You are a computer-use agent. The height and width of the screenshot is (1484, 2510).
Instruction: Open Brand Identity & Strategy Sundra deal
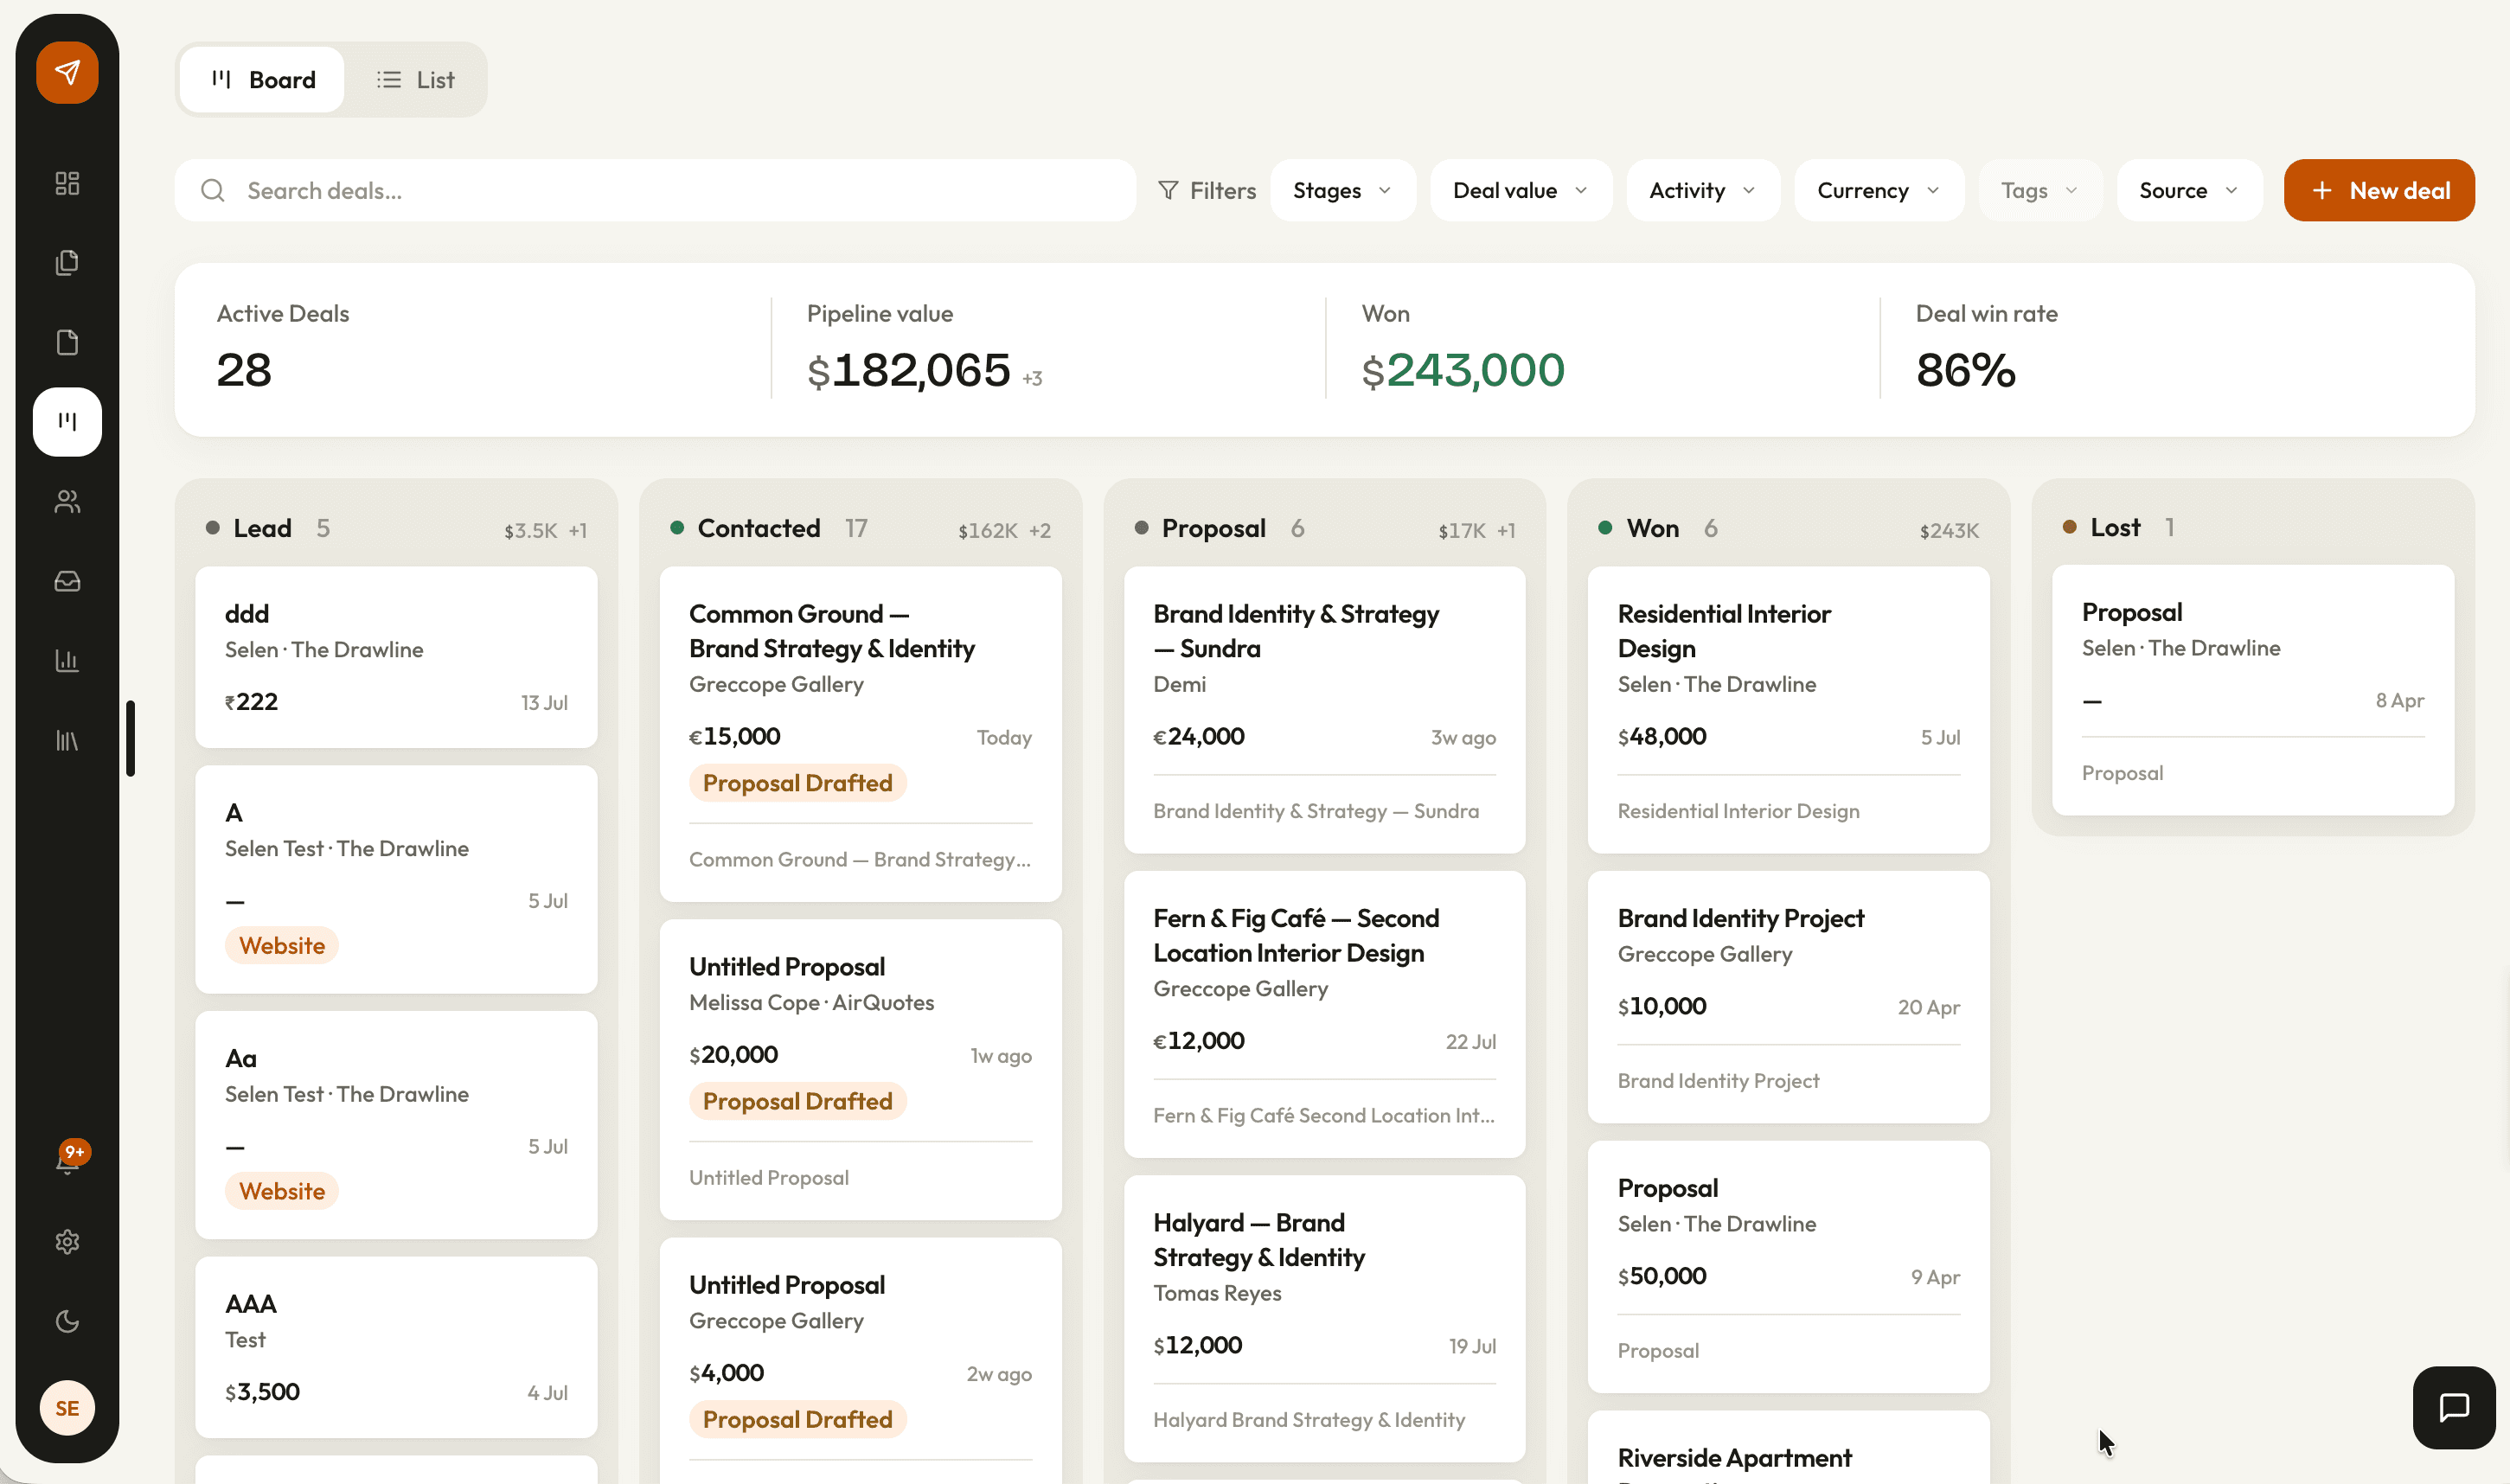tap(1324, 710)
